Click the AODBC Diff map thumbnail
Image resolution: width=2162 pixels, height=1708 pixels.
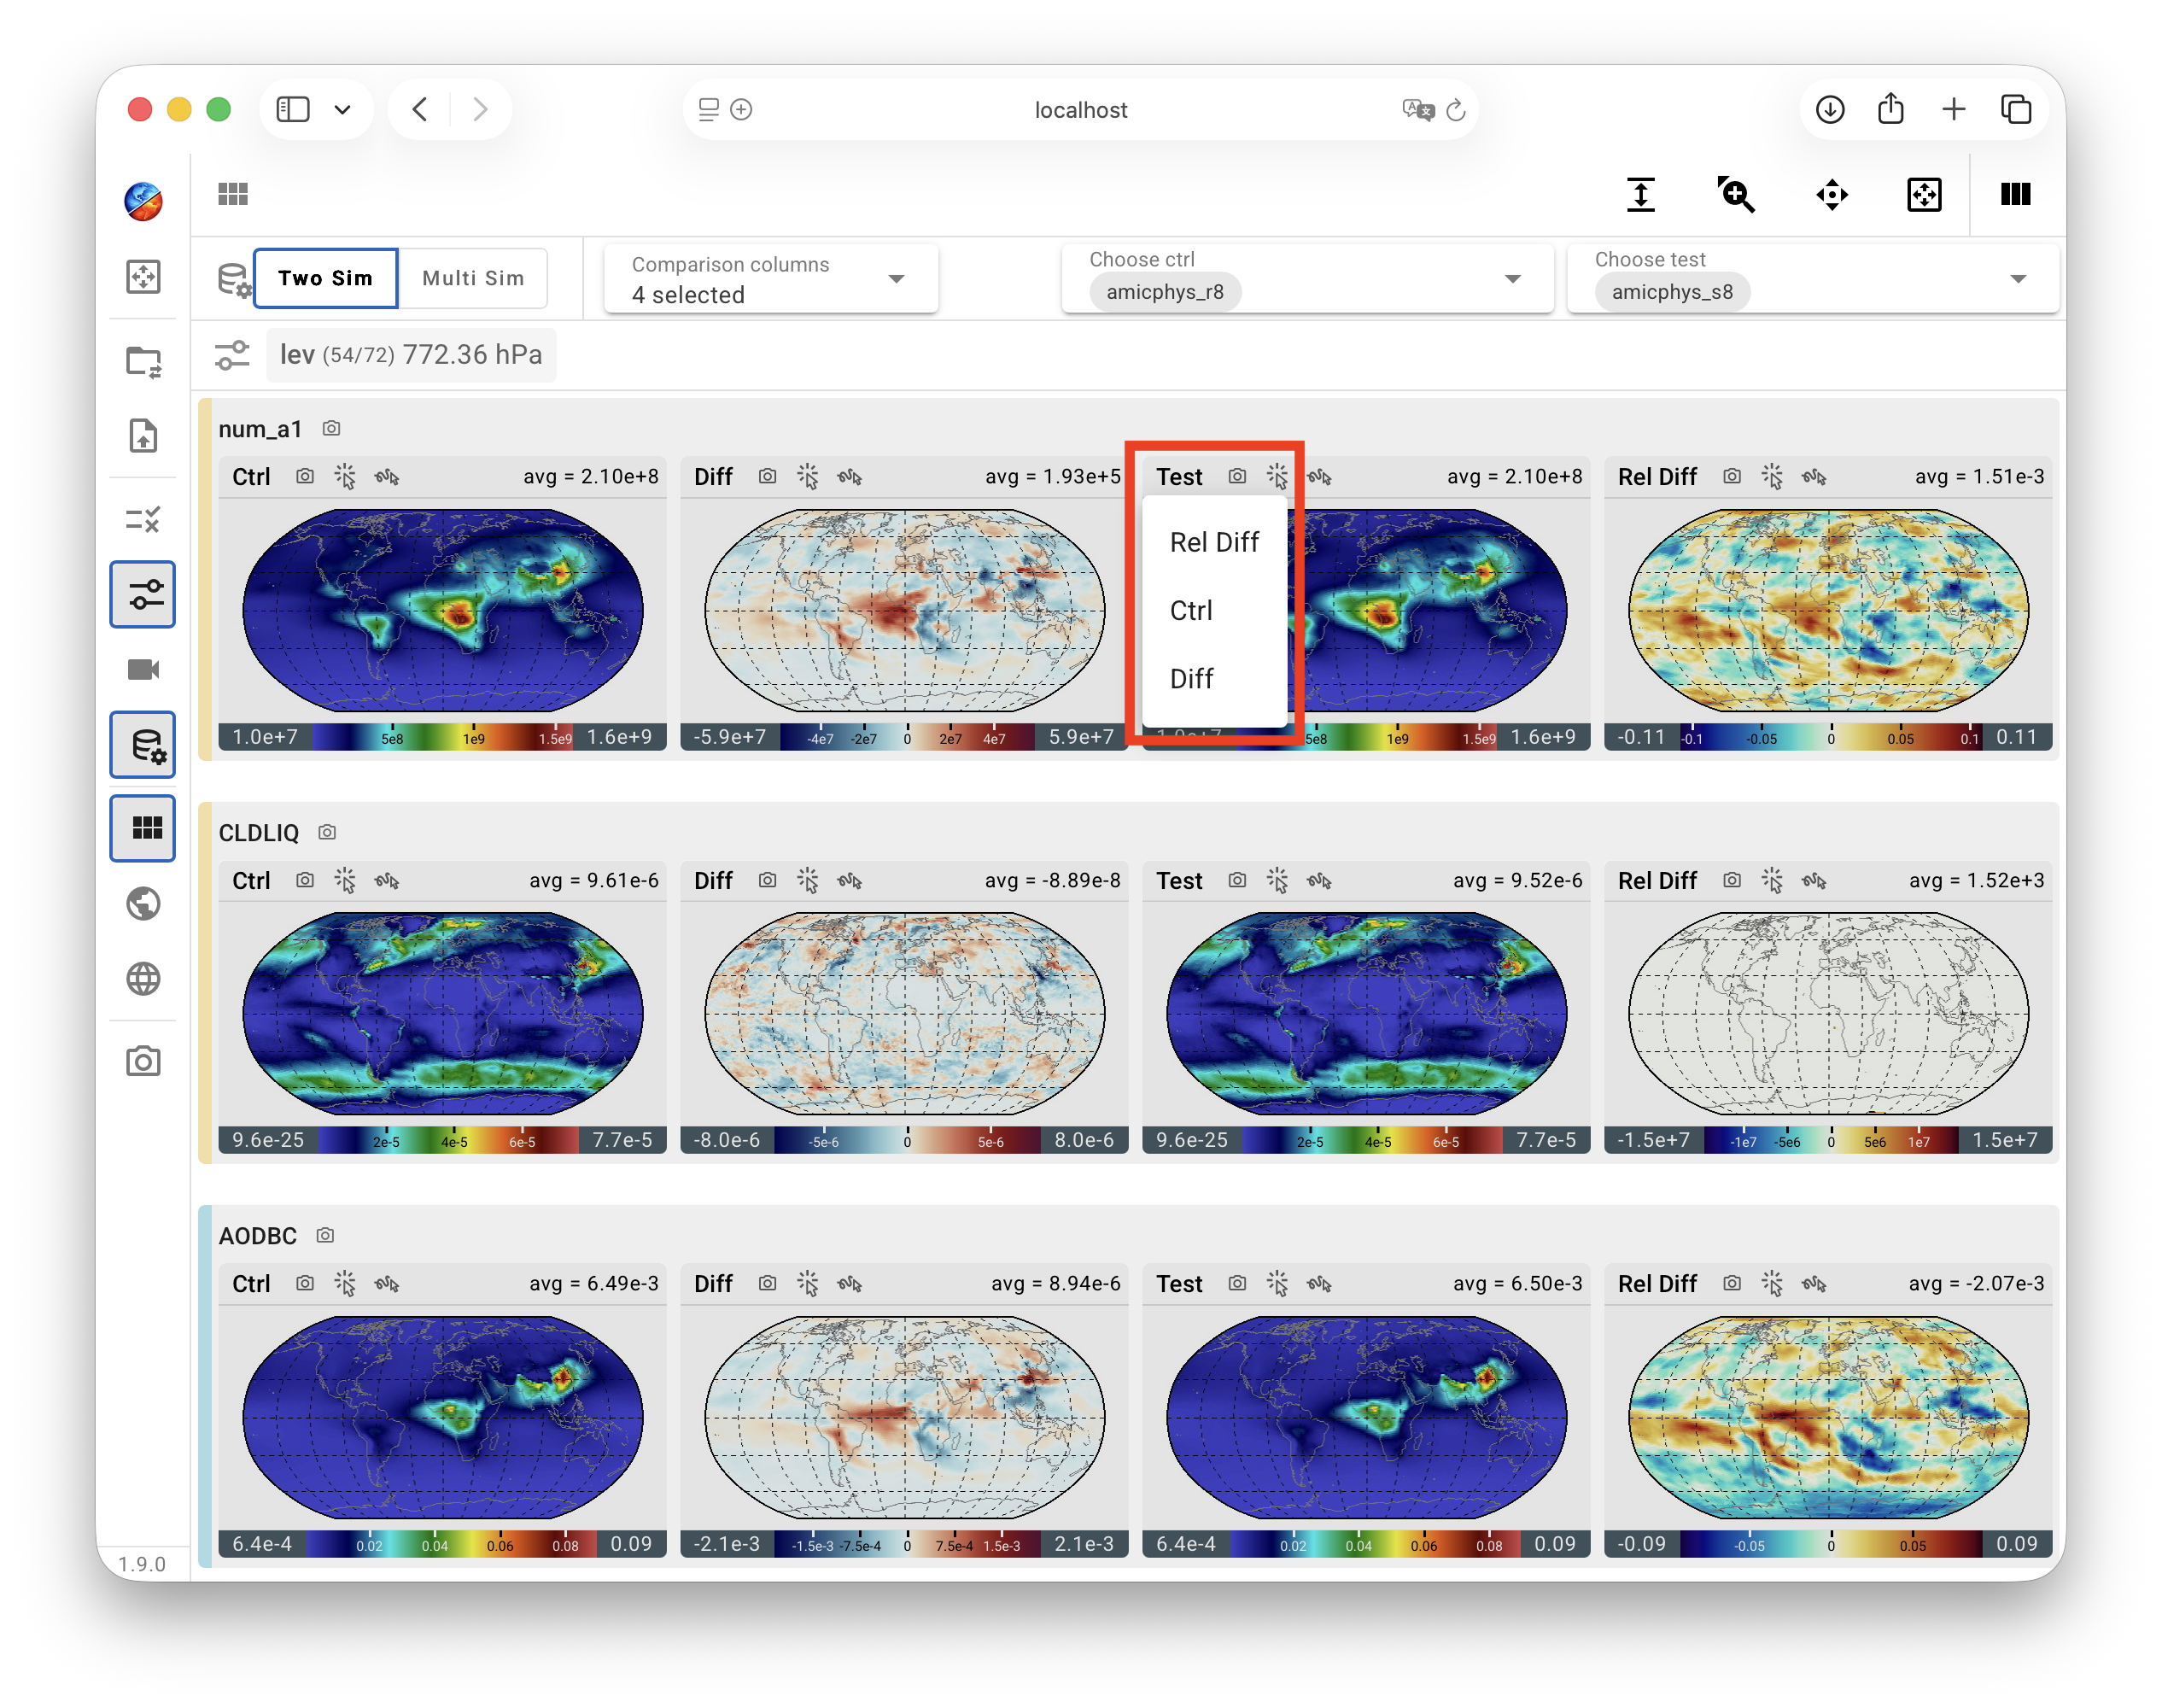coord(904,1417)
